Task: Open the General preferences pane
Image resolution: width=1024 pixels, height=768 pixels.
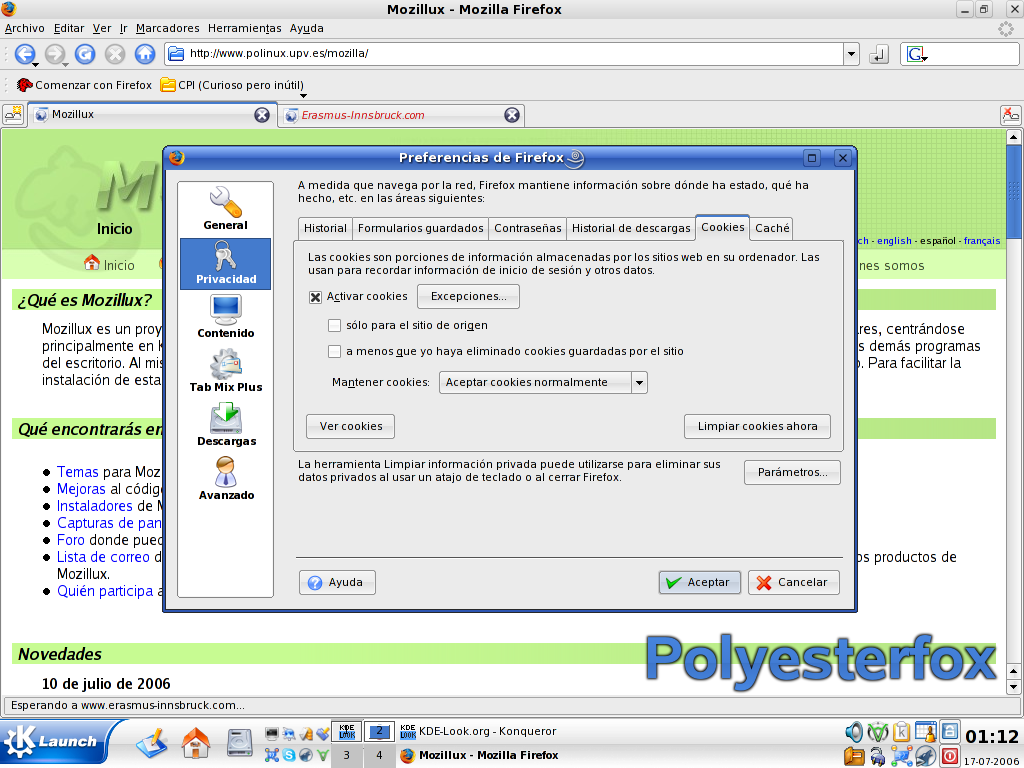Action: (x=225, y=208)
